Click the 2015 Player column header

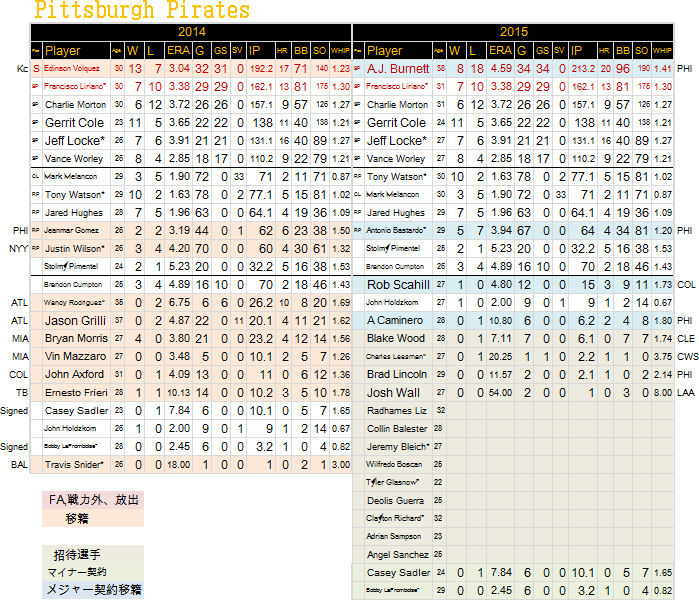(384, 51)
